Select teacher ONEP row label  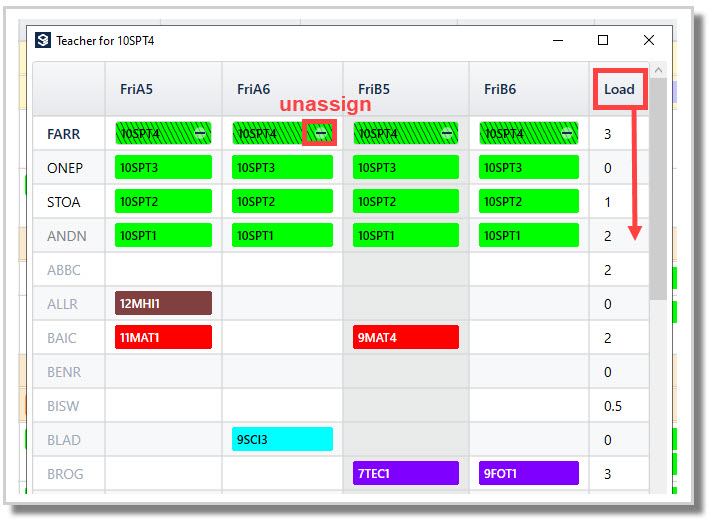pyautogui.click(x=65, y=168)
